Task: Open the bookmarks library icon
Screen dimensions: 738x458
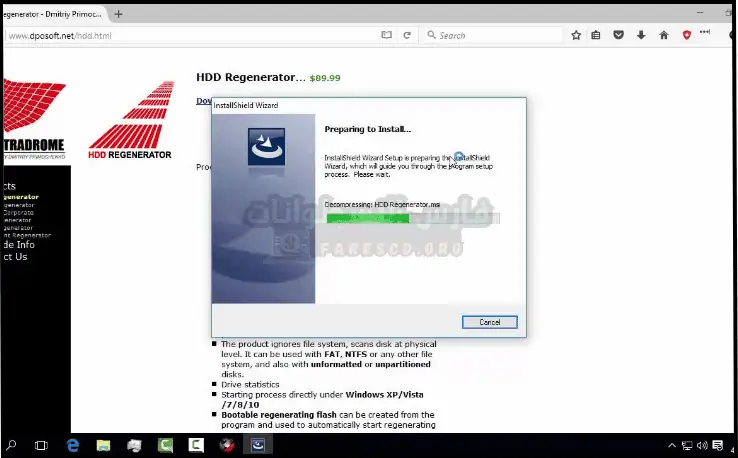Action: (x=596, y=35)
